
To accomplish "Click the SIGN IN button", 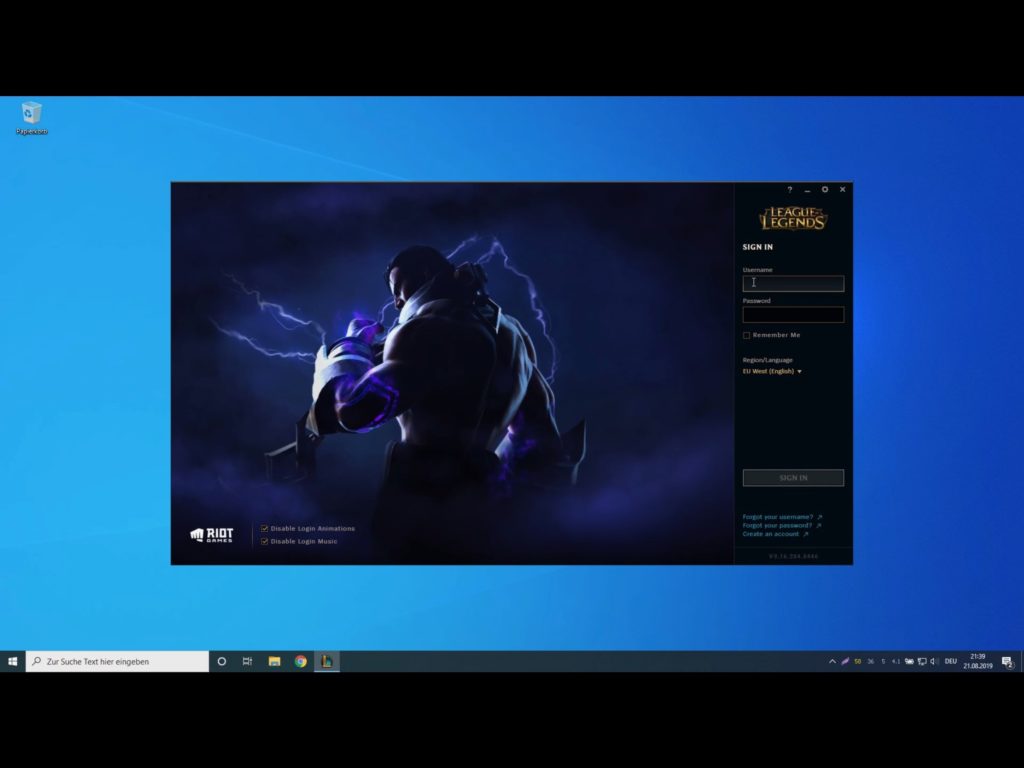I will point(793,477).
